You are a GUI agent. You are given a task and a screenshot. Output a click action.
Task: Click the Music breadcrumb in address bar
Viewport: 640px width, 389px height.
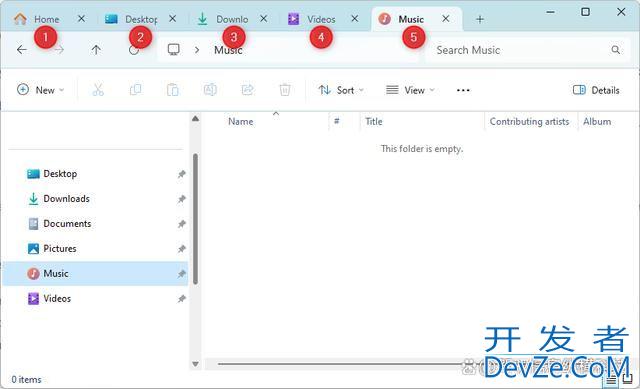click(x=228, y=50)
